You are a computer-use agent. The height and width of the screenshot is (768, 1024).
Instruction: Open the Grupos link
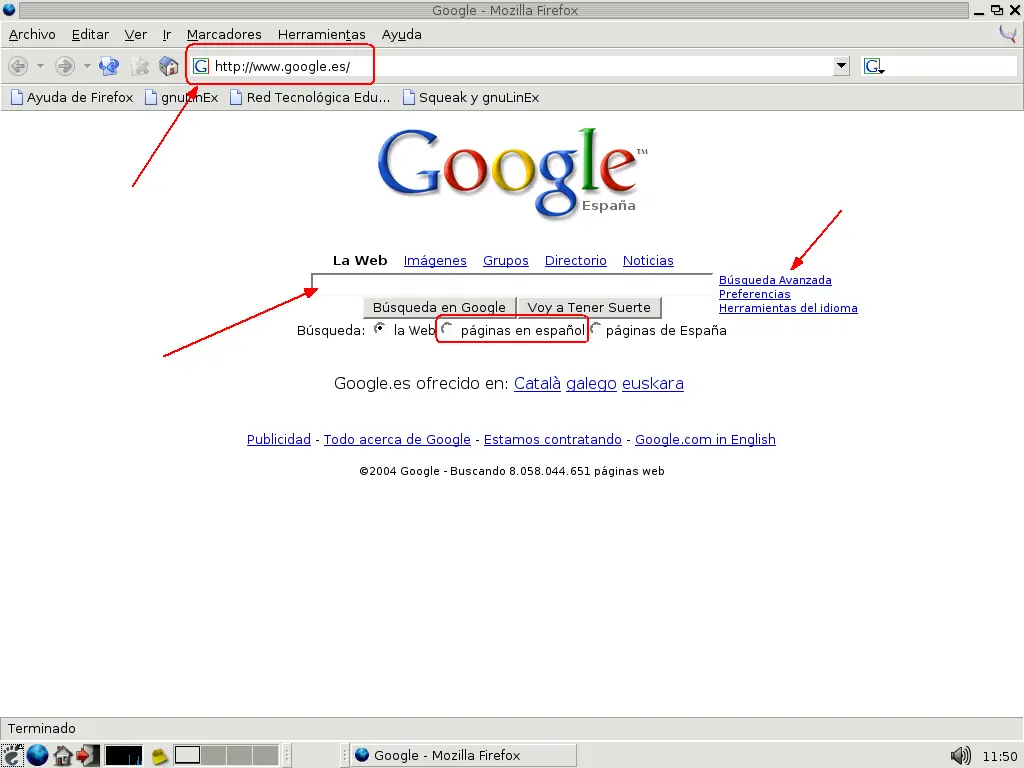[x=505, y=261]
